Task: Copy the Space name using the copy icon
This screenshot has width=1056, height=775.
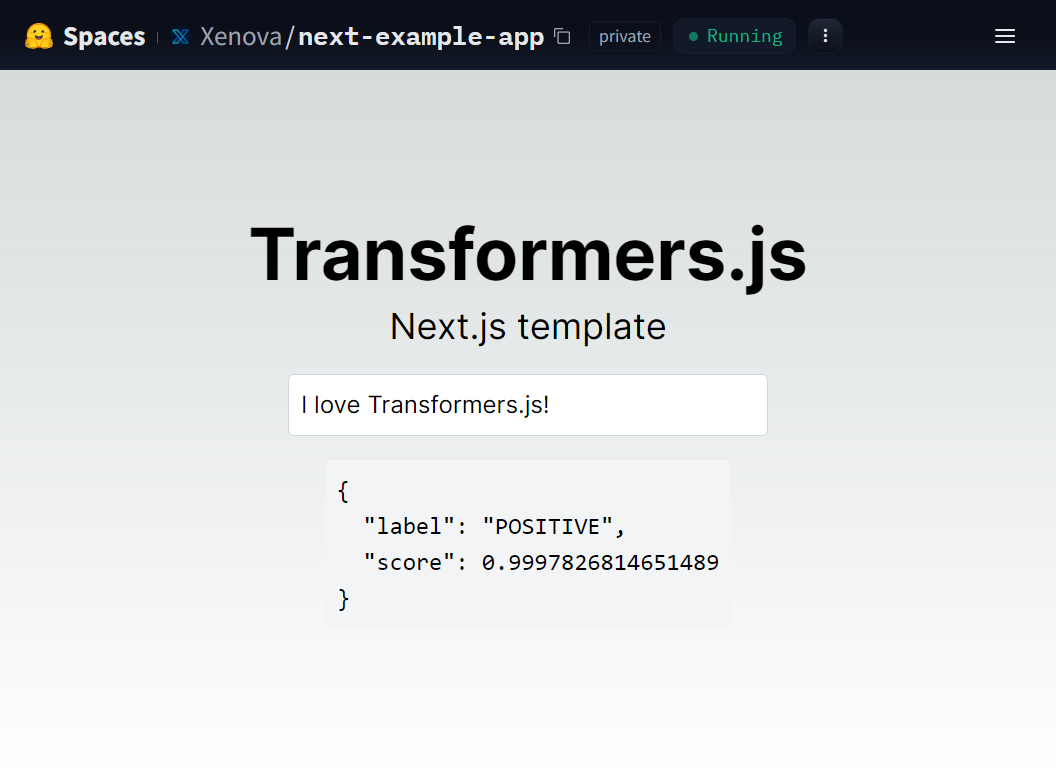Action: click(562, 35)
